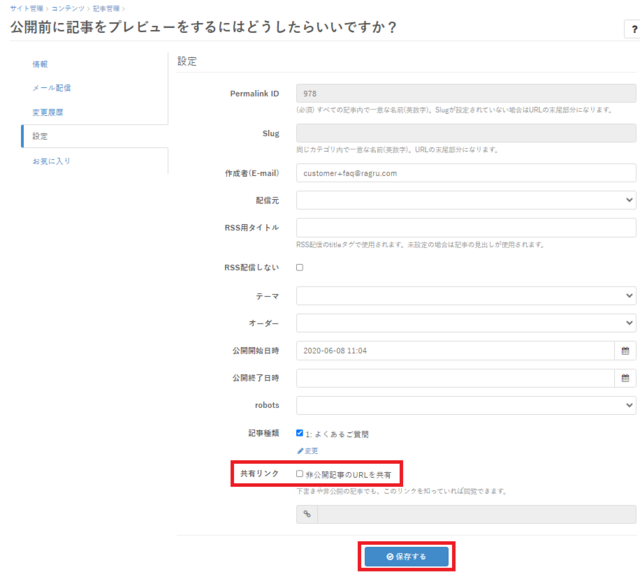
Task: Click the 公開開始日時 date field
Action: point(455,351)
